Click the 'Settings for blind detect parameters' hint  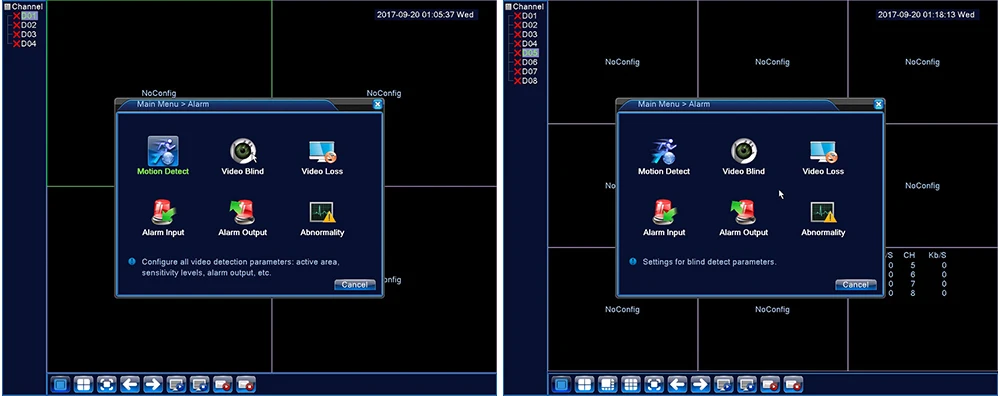click(x=709, y=262)
